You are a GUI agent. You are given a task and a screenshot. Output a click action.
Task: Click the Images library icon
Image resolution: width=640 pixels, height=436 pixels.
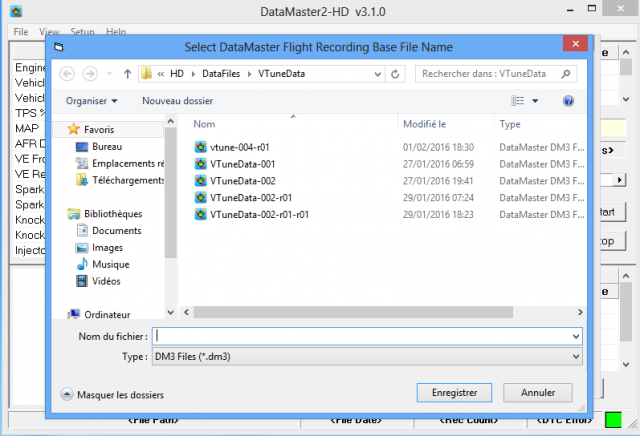click(x=82, y=247)
